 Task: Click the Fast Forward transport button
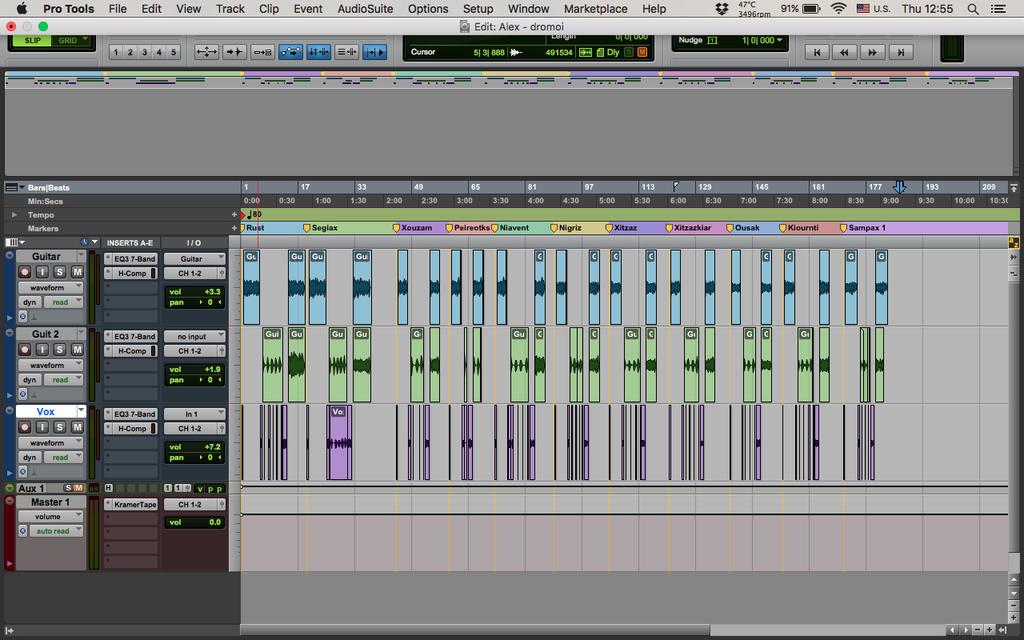872,52
